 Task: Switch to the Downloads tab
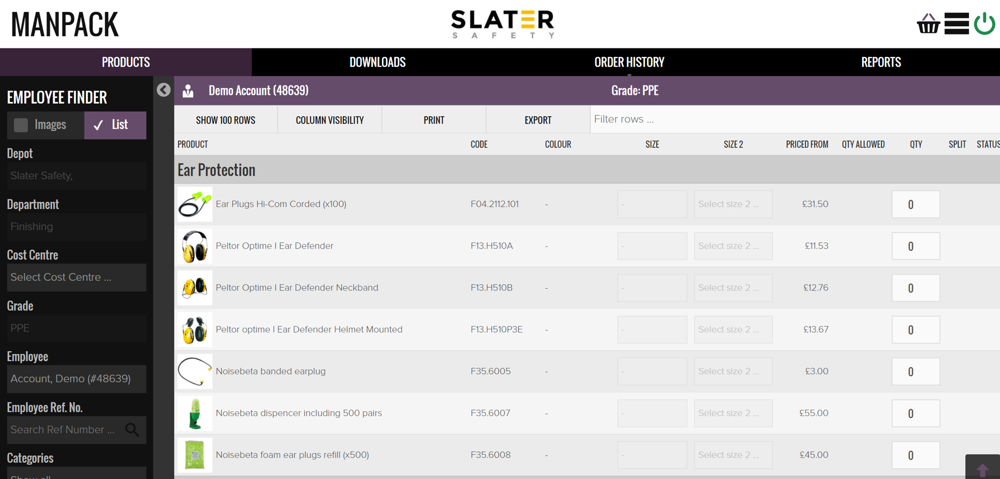(377, 62)
